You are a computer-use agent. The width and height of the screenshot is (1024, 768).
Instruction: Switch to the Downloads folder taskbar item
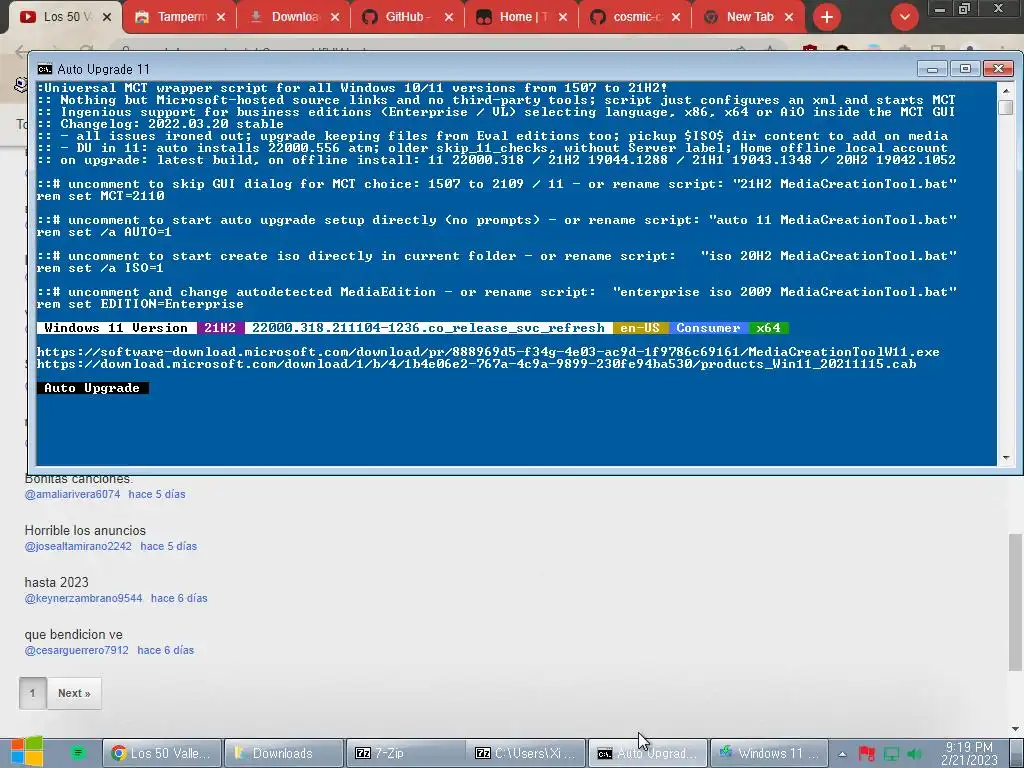[284, 753]
